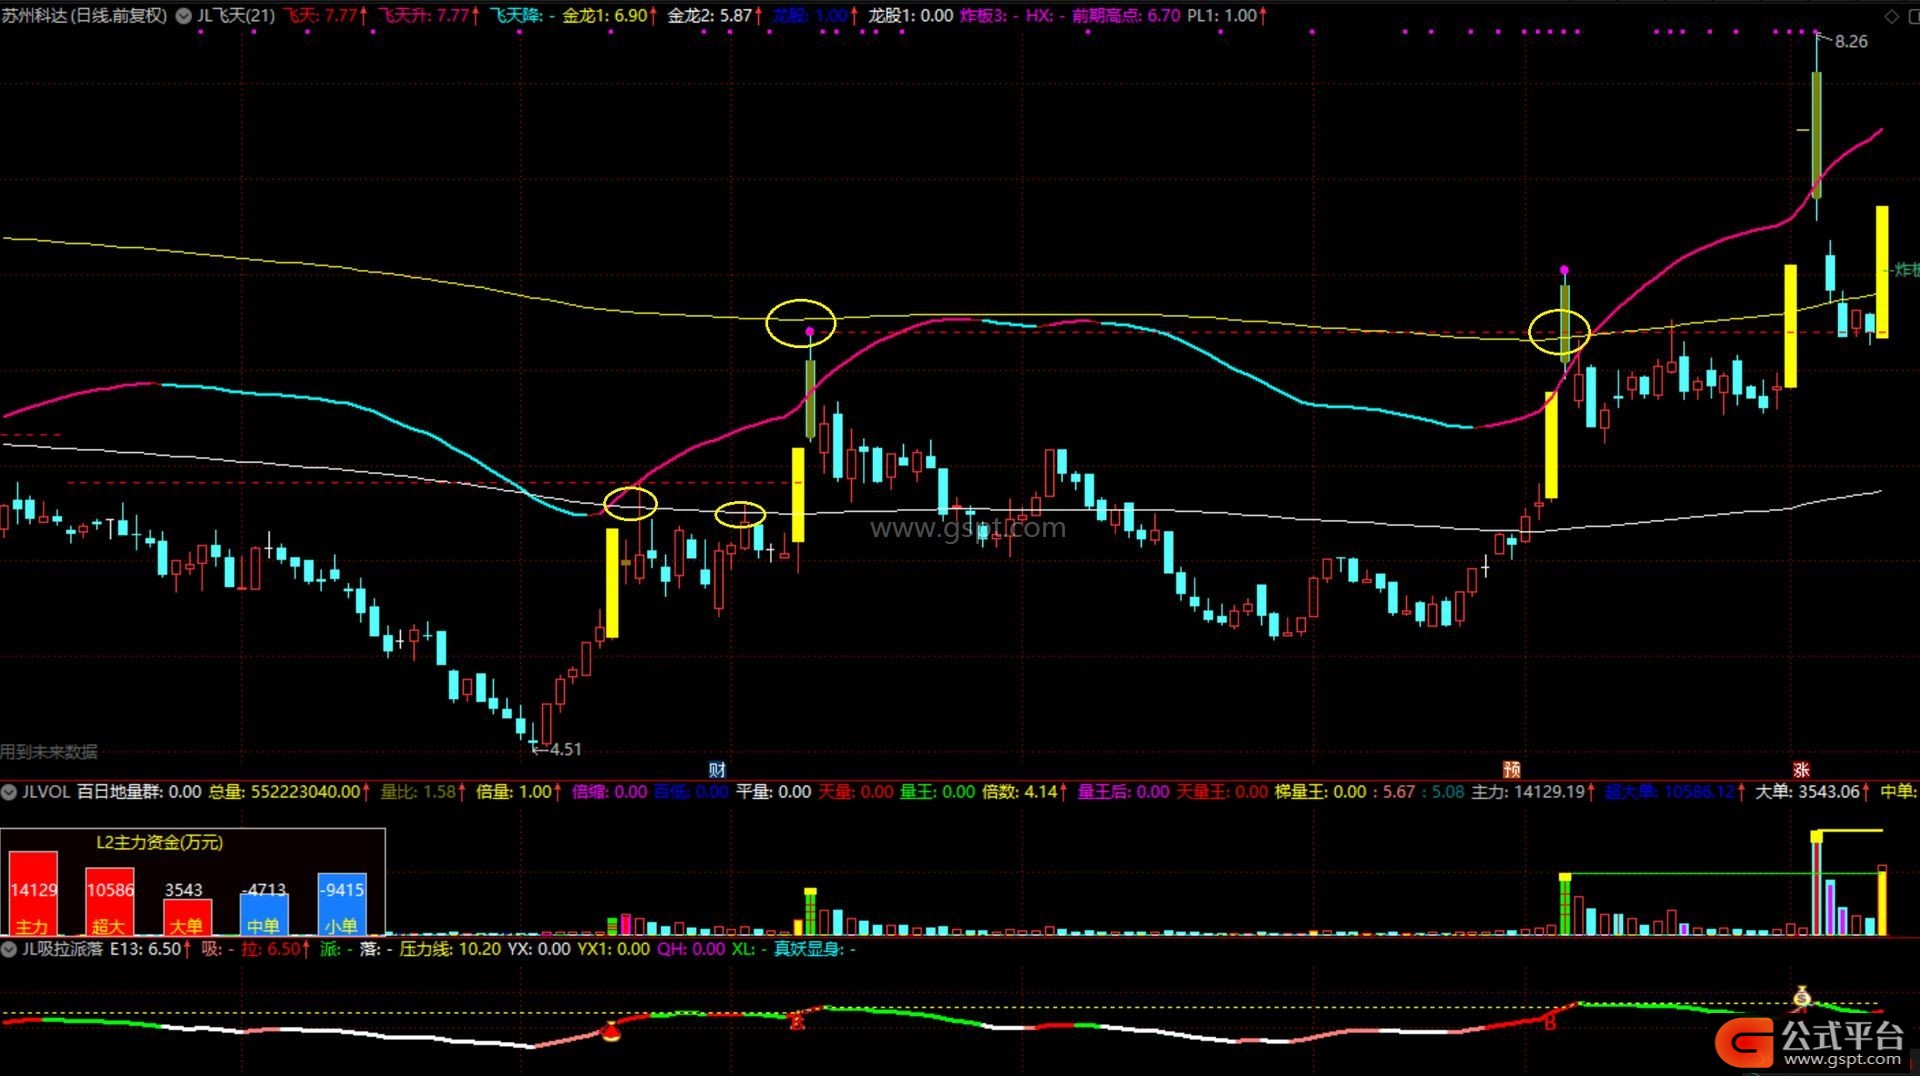Click the JL吸拉派落 indicator name
Viewport: 1920px width, 1076px height.
pos(63,949)
